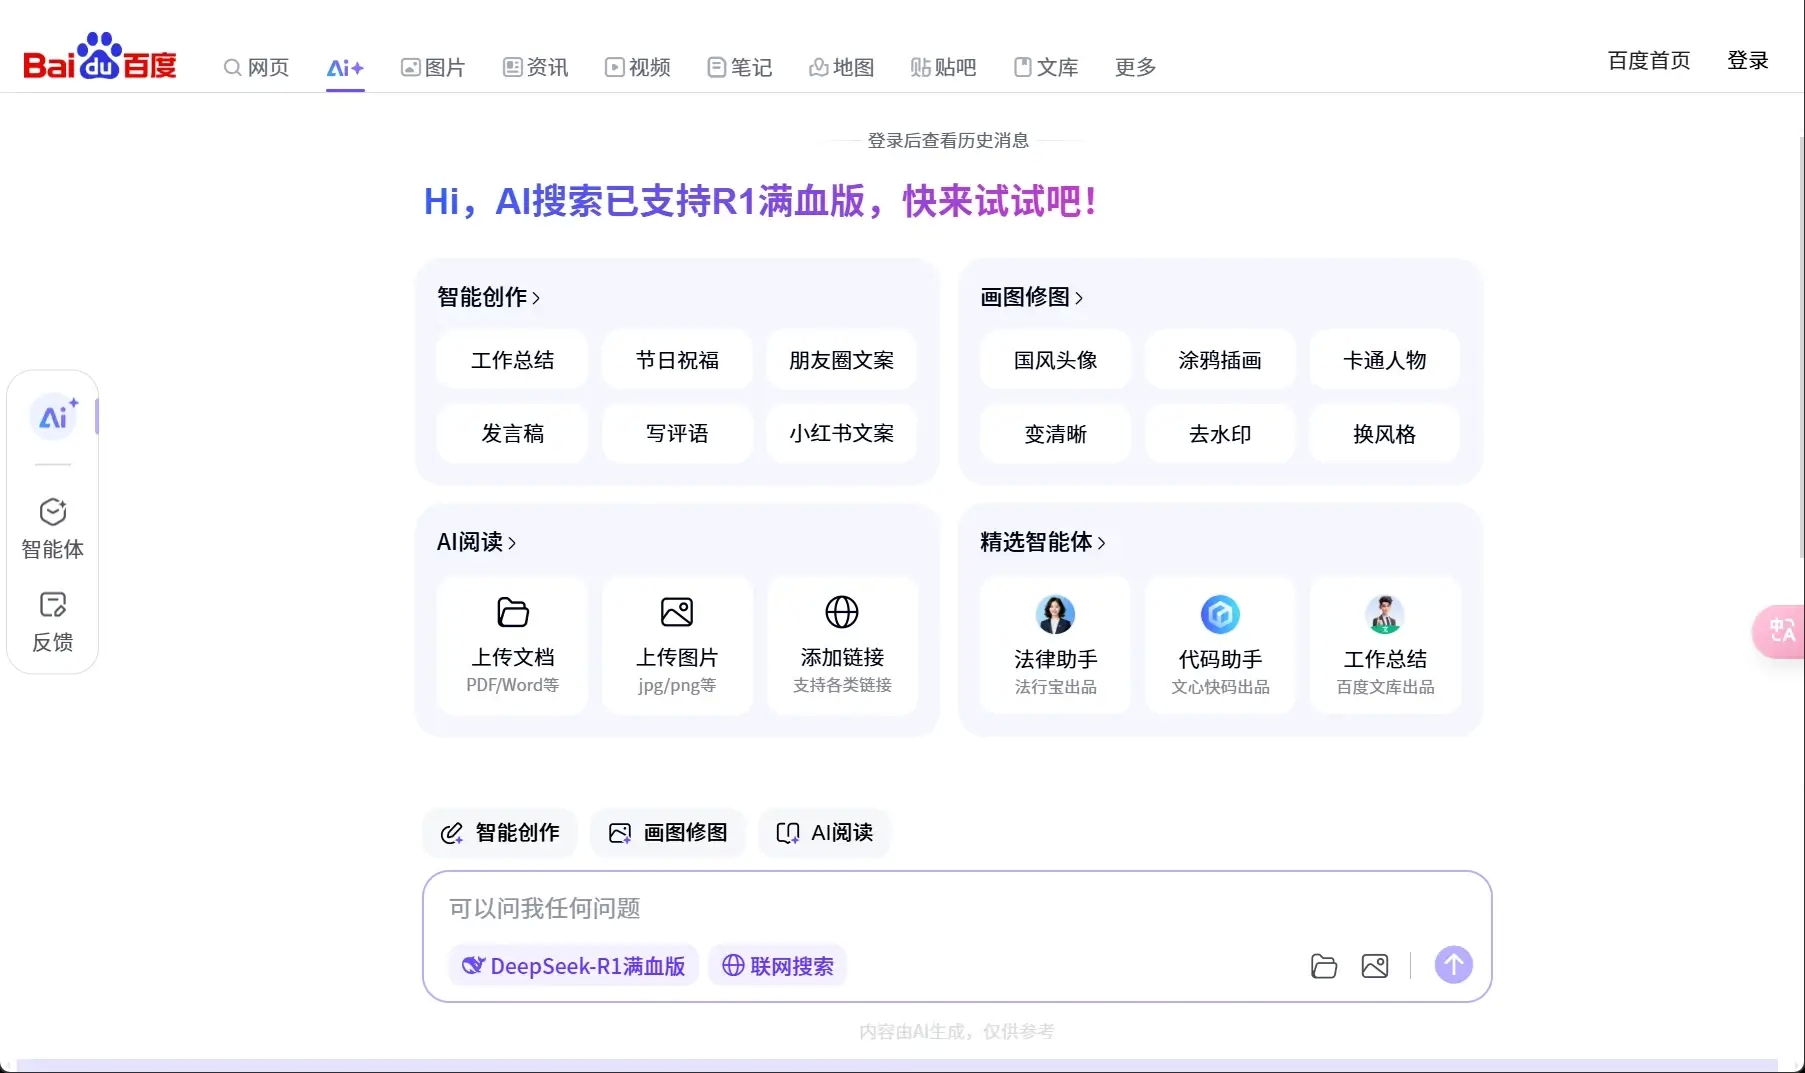Click the pink translate floating button
The image size is (1805, 1073).
click(x=1780, y=631)
